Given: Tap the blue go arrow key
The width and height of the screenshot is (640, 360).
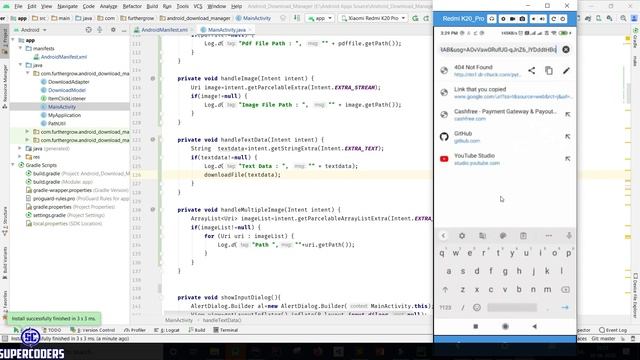Looking at the screenshot, I should [565, 307].
